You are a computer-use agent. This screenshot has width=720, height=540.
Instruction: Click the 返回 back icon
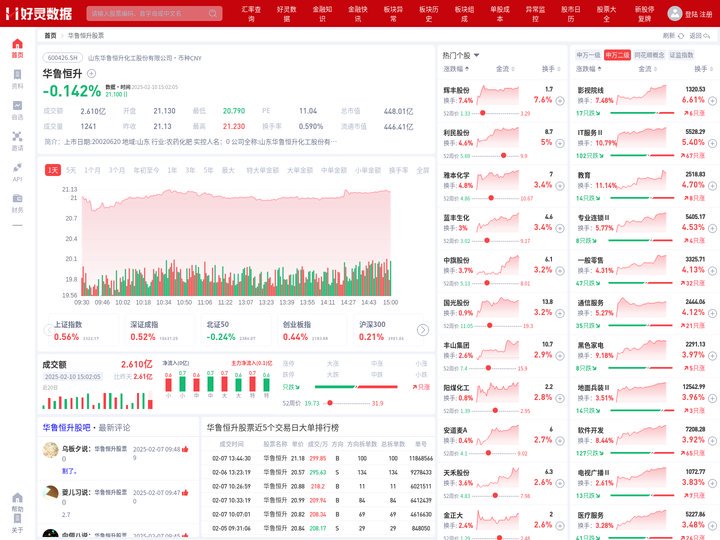707,36
